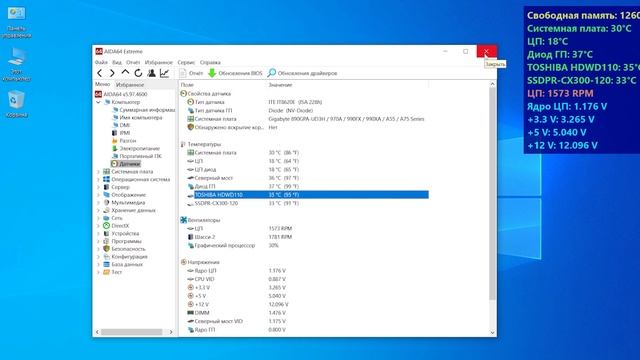This screenshot has width=640, height=360.
Task: Select the Этот компьютер desktop icon
Action: click(x=16, y=64)
